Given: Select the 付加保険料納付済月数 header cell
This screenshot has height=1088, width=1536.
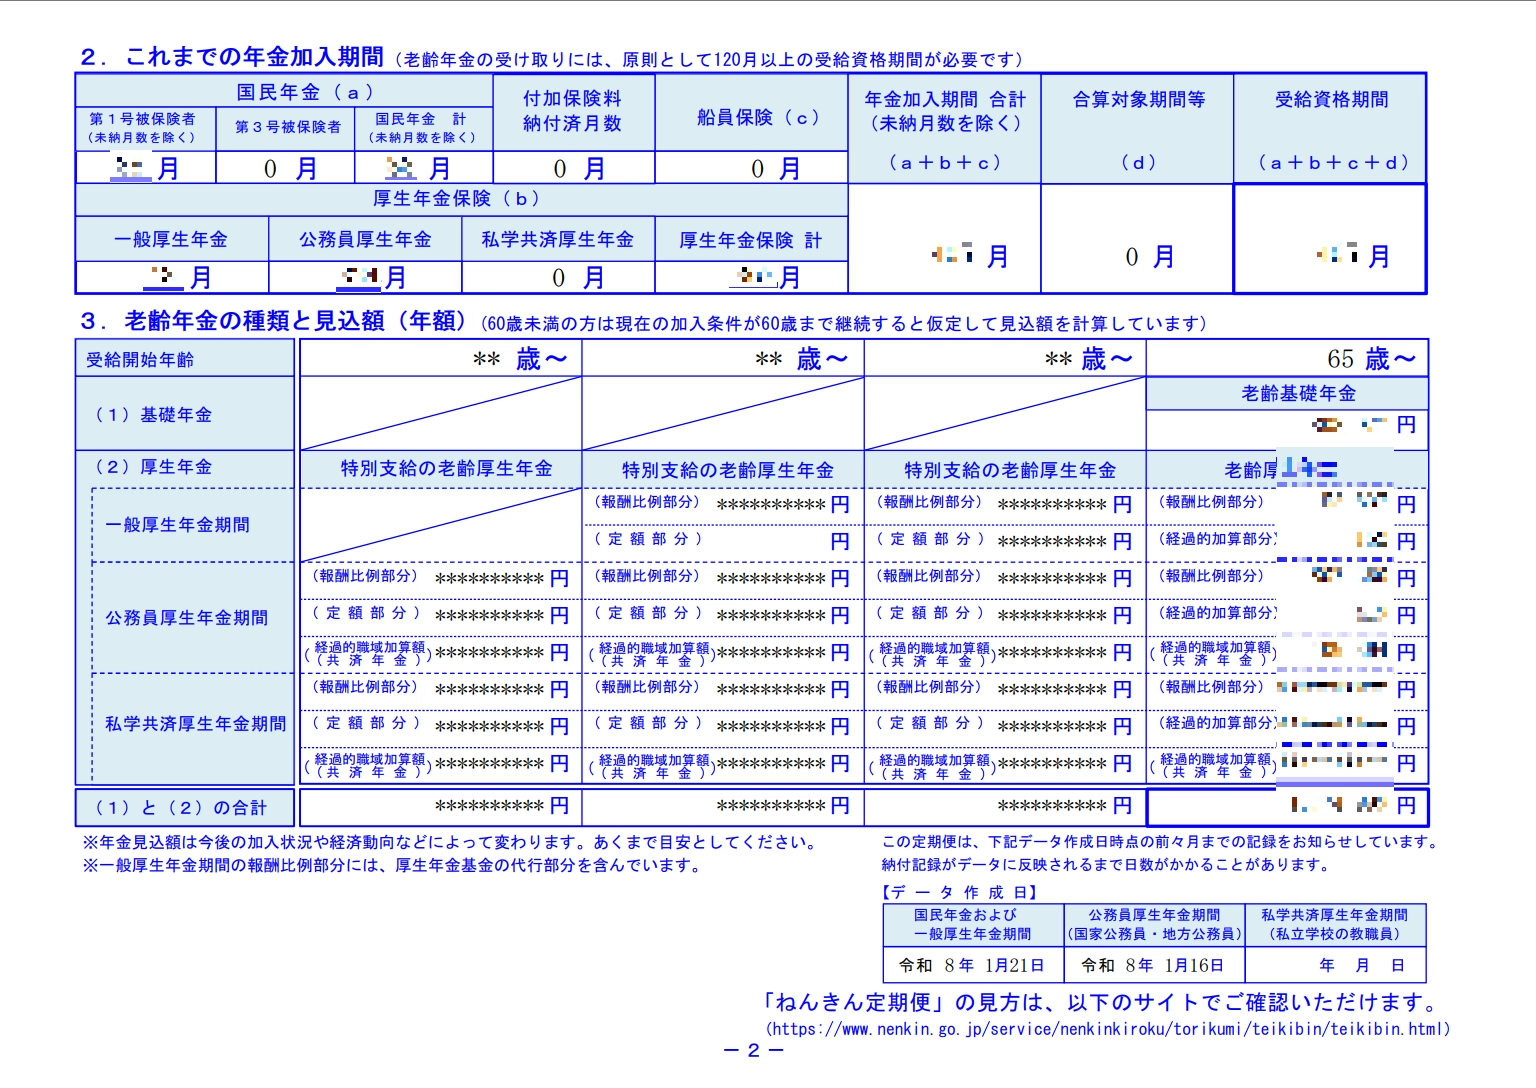Looking at the screenshot, I should (572, 111).
